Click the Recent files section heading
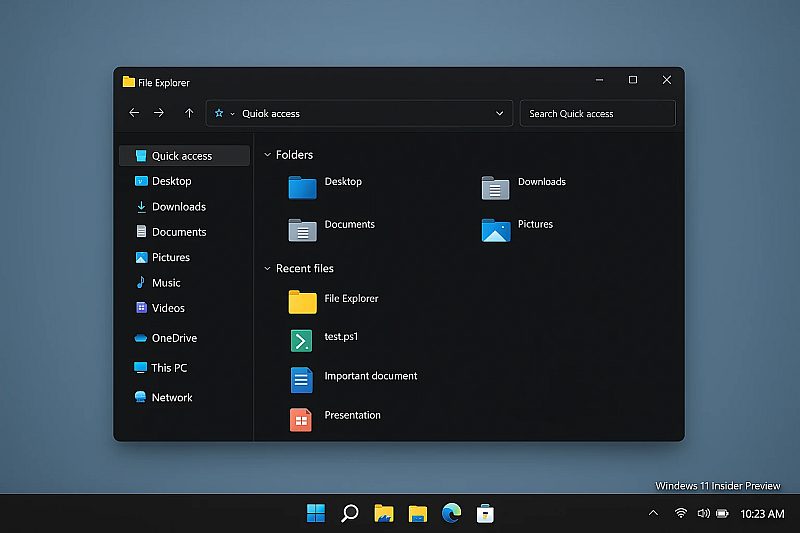The image size is (800, 533). pos(305,268)
